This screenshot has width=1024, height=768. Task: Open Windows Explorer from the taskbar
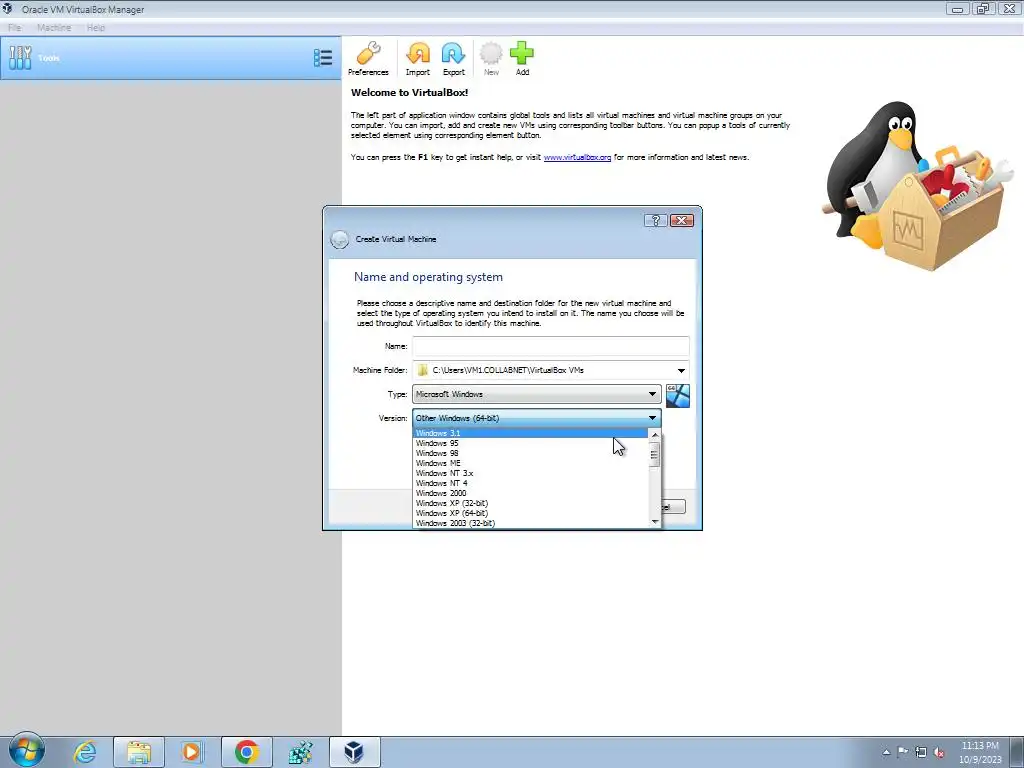(139, 752)
